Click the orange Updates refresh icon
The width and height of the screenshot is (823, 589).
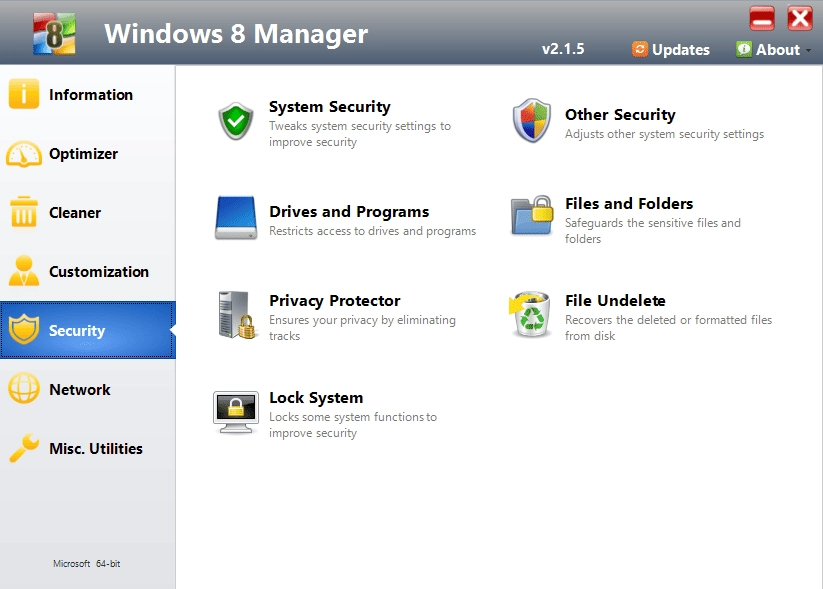point(639,49)
